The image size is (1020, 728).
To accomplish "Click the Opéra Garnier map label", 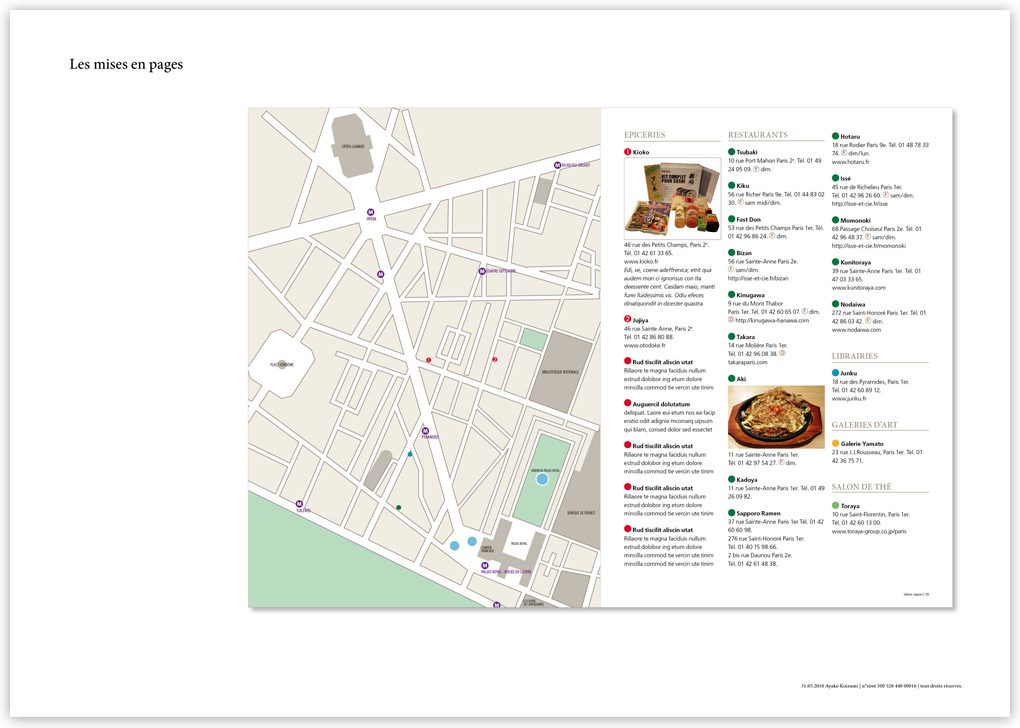I will tap(353, 146).
